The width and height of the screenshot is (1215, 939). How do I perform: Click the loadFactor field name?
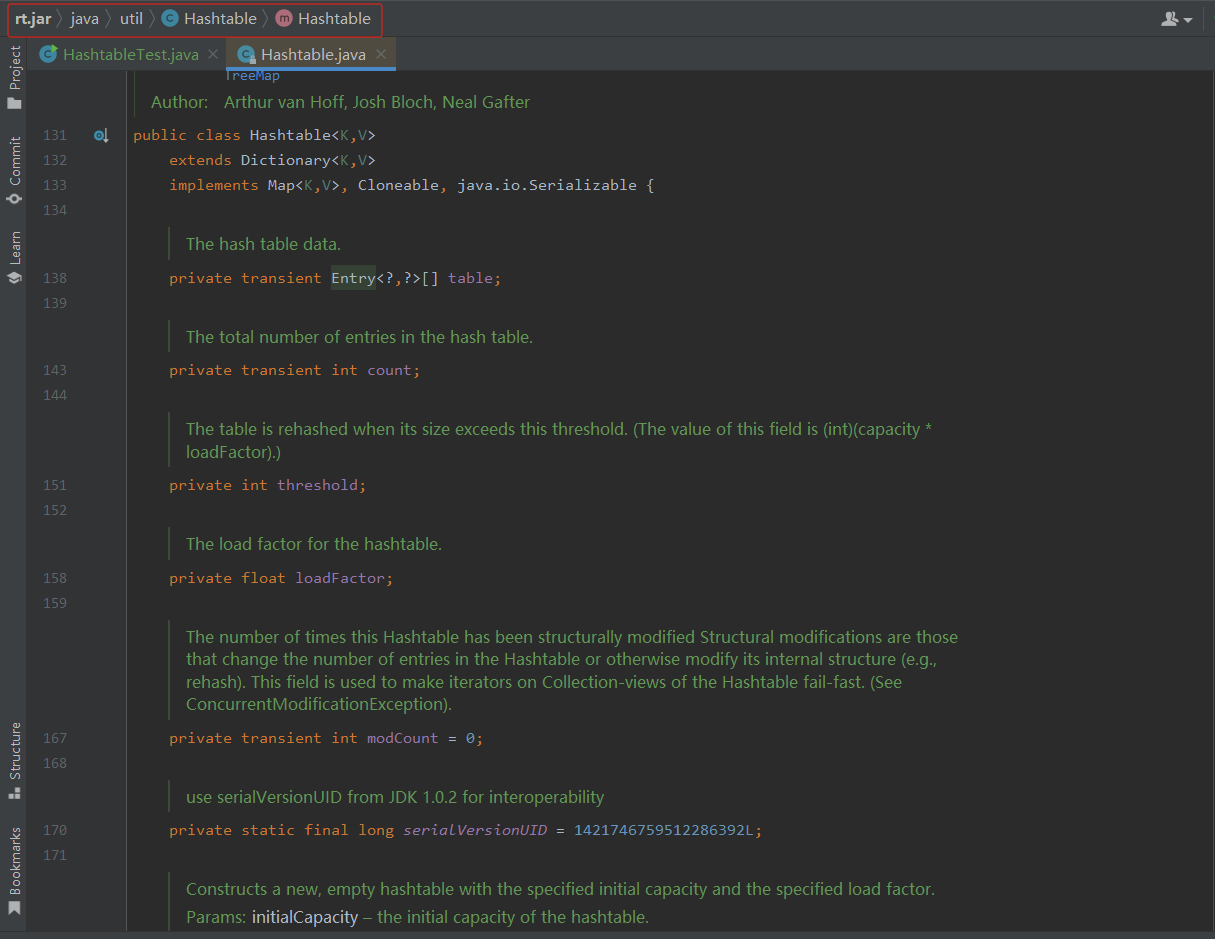click(340, 578)
